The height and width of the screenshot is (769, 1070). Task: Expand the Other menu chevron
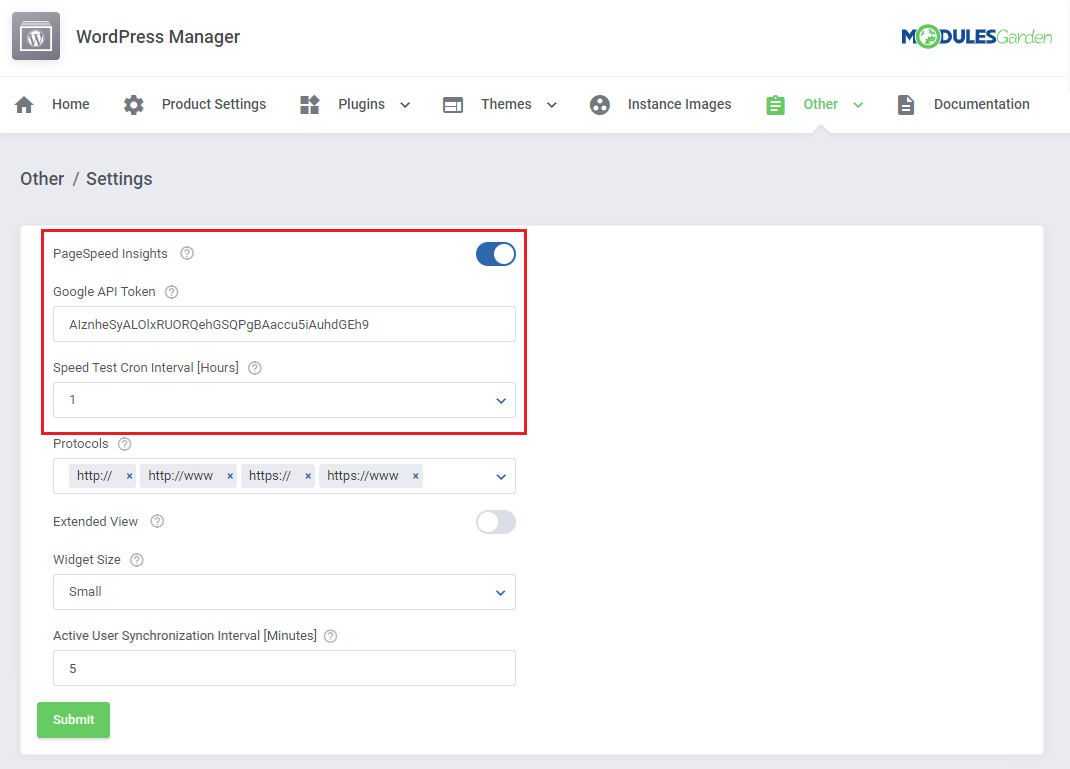858,105
